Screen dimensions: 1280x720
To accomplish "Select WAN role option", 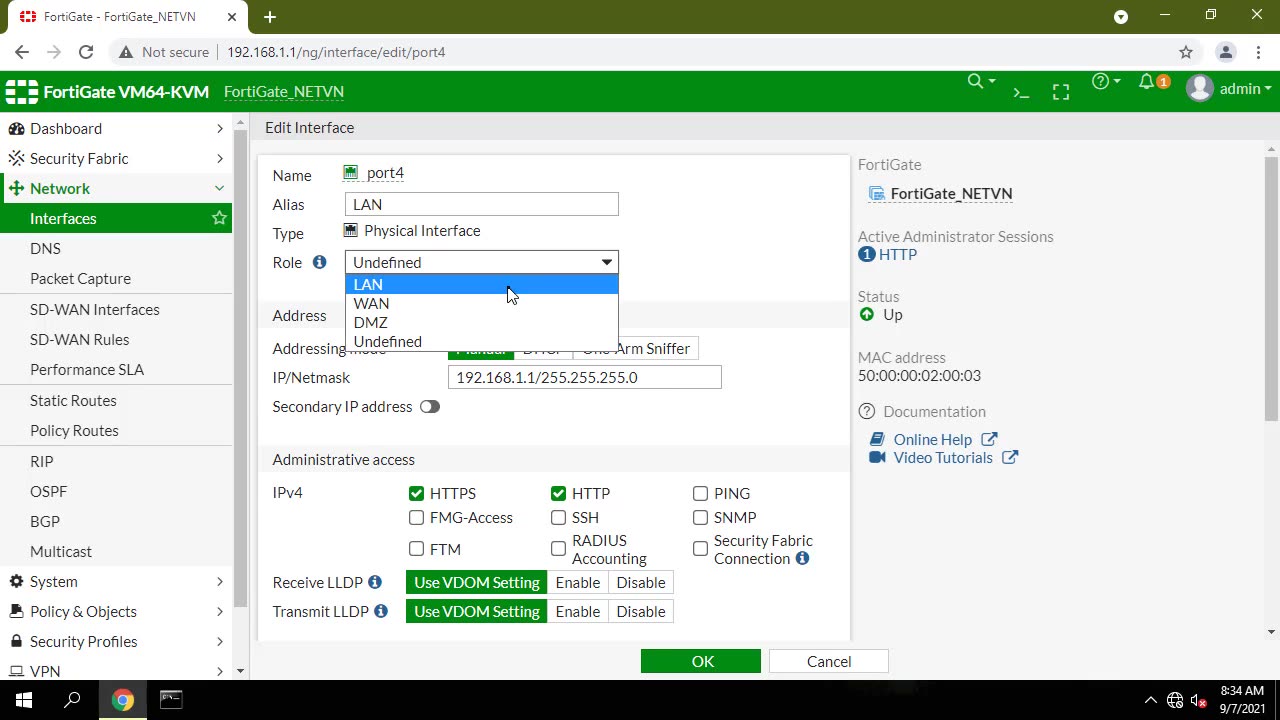I will (482, 303).
